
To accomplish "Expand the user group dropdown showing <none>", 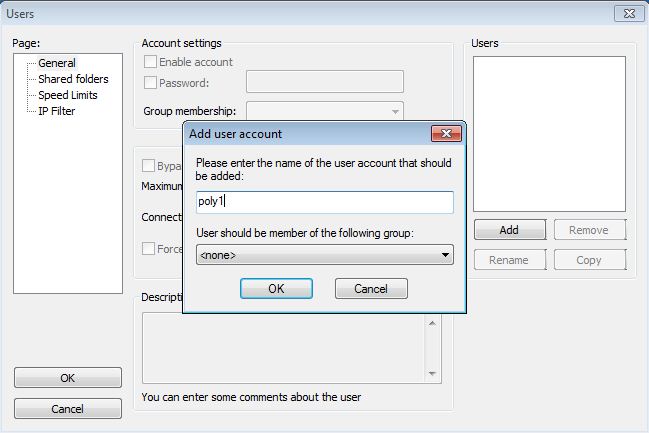I will pyautogui.click(x=325, y=255).
